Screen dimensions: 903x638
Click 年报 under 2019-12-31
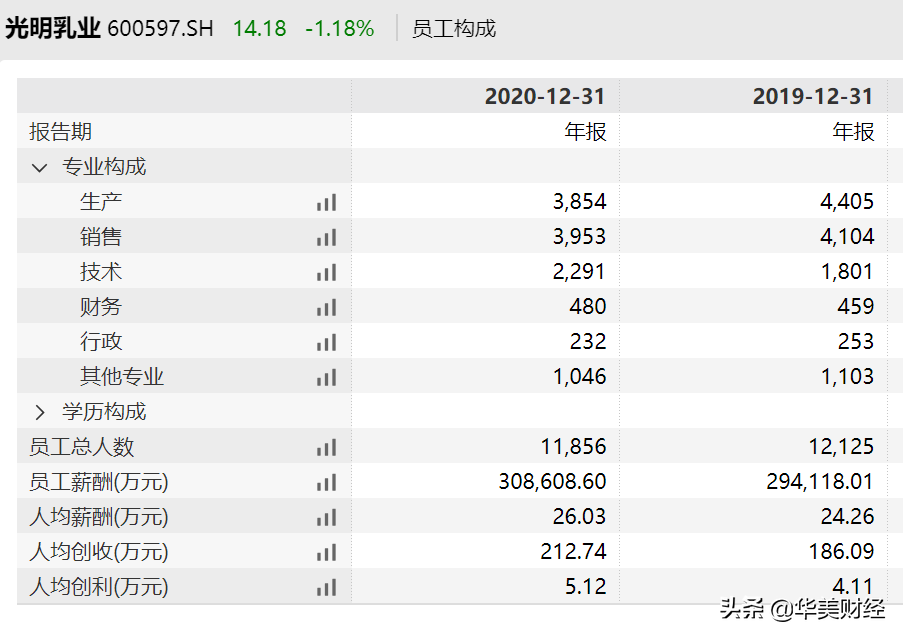coord(853,132)
